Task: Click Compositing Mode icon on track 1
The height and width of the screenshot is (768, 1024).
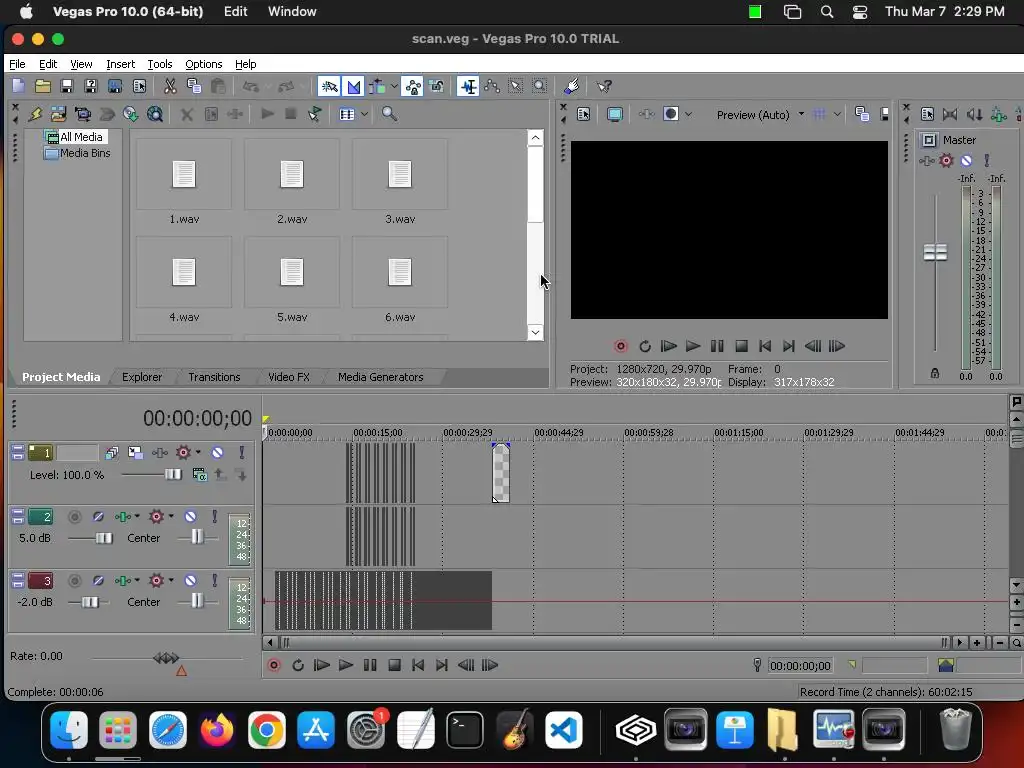Action: point(199,475)
